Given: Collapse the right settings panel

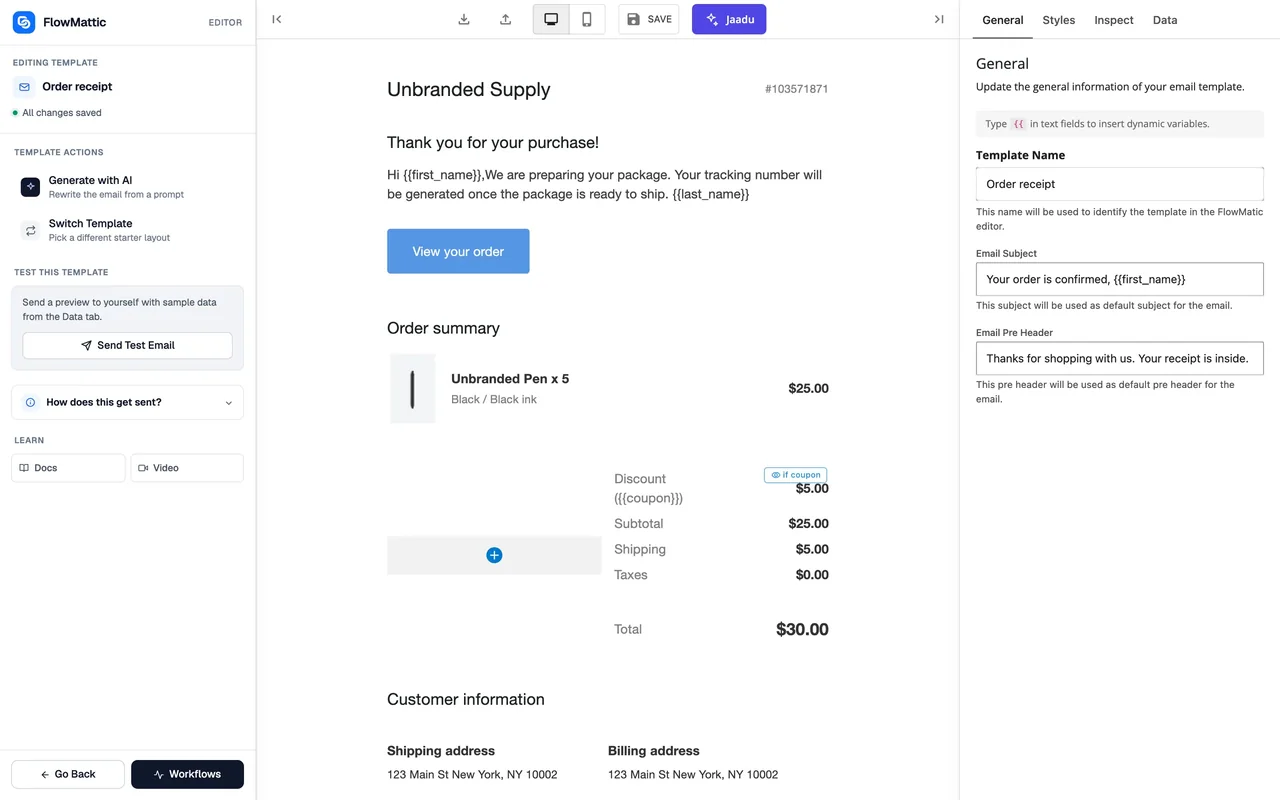Looking at the screenshot, I should [939, 19].
